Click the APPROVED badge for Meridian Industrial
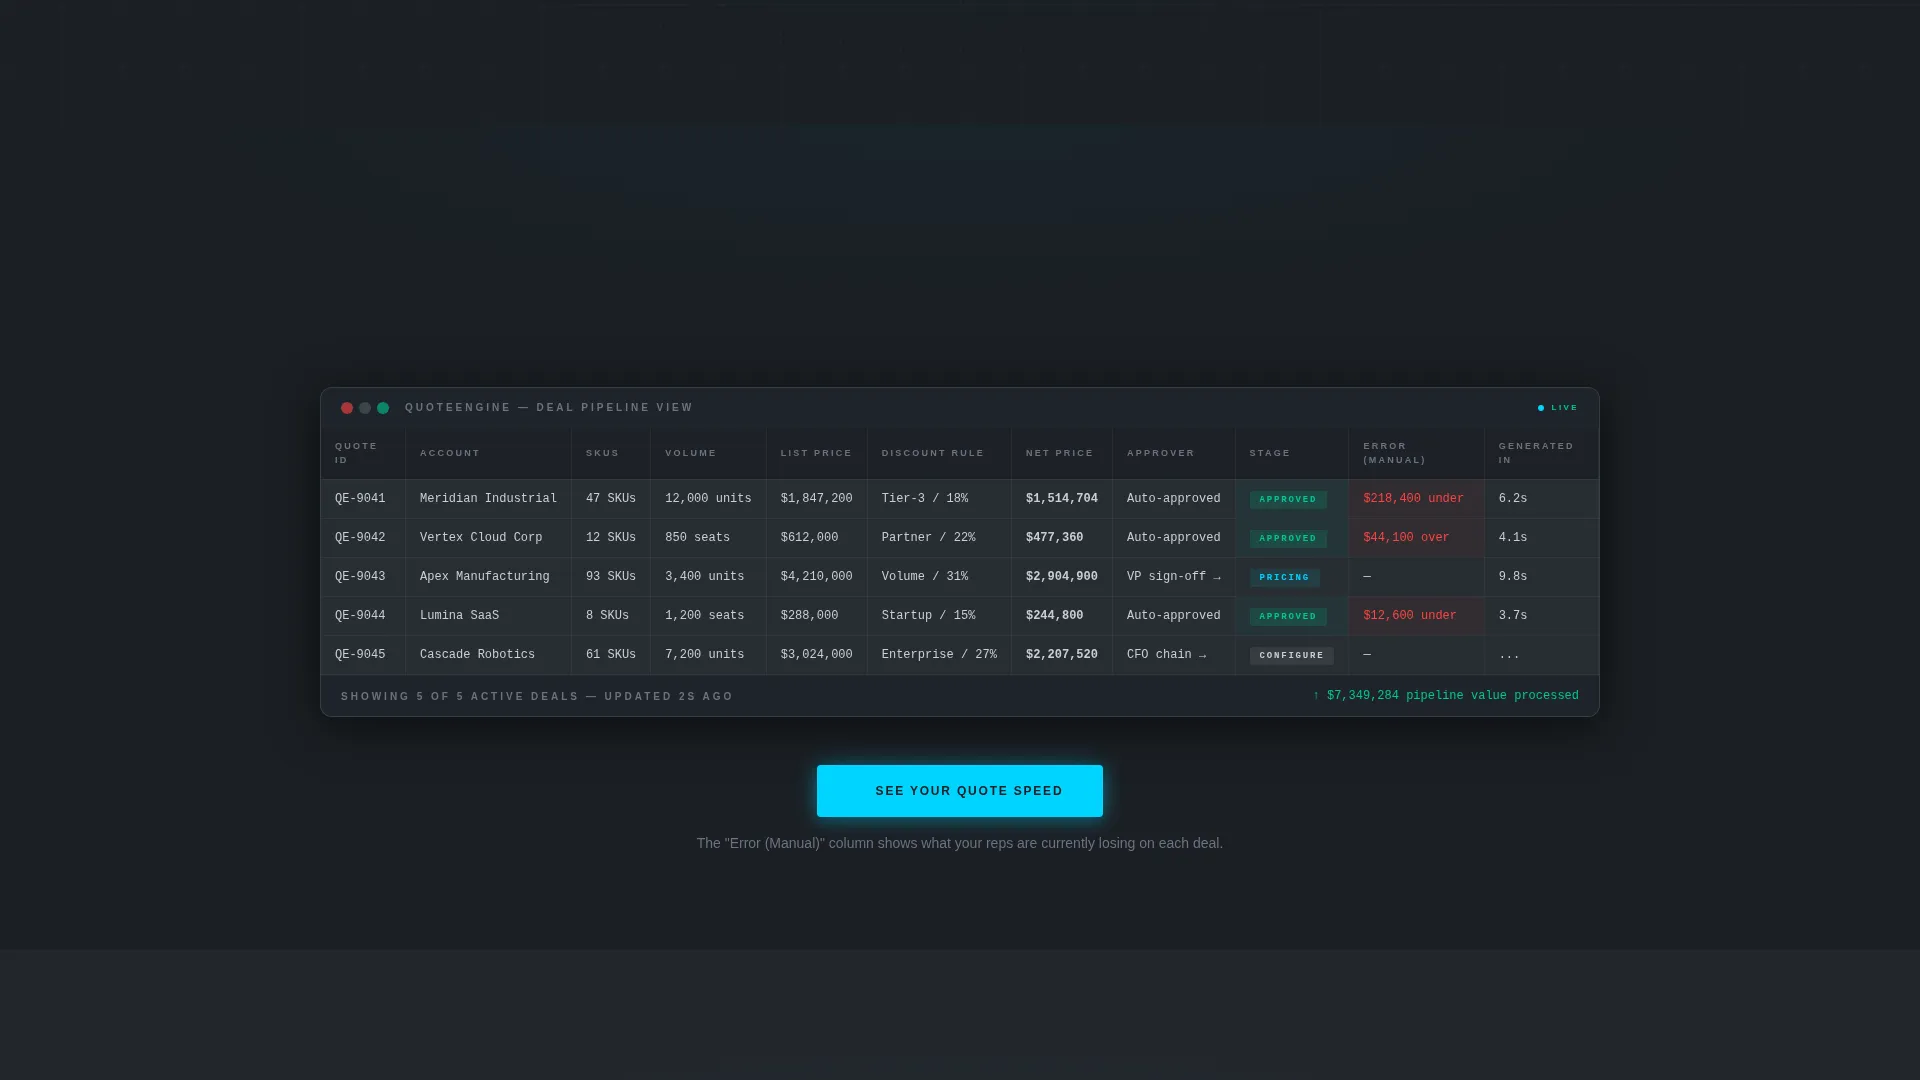 1288,499
